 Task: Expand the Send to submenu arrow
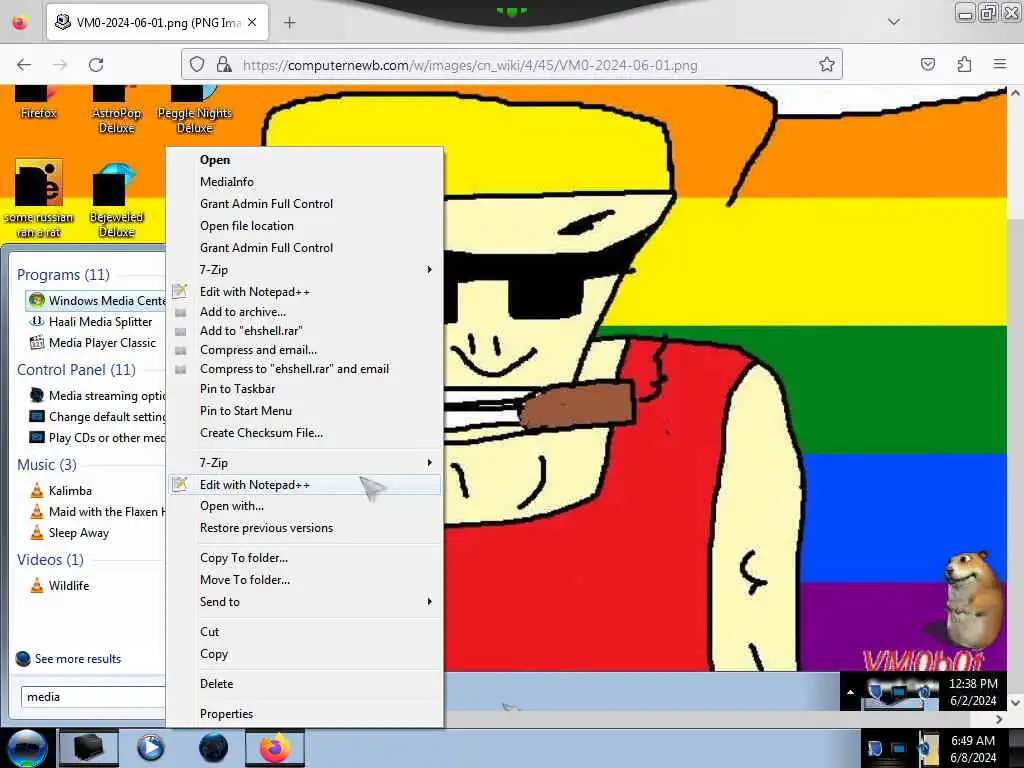coord(429,601)
